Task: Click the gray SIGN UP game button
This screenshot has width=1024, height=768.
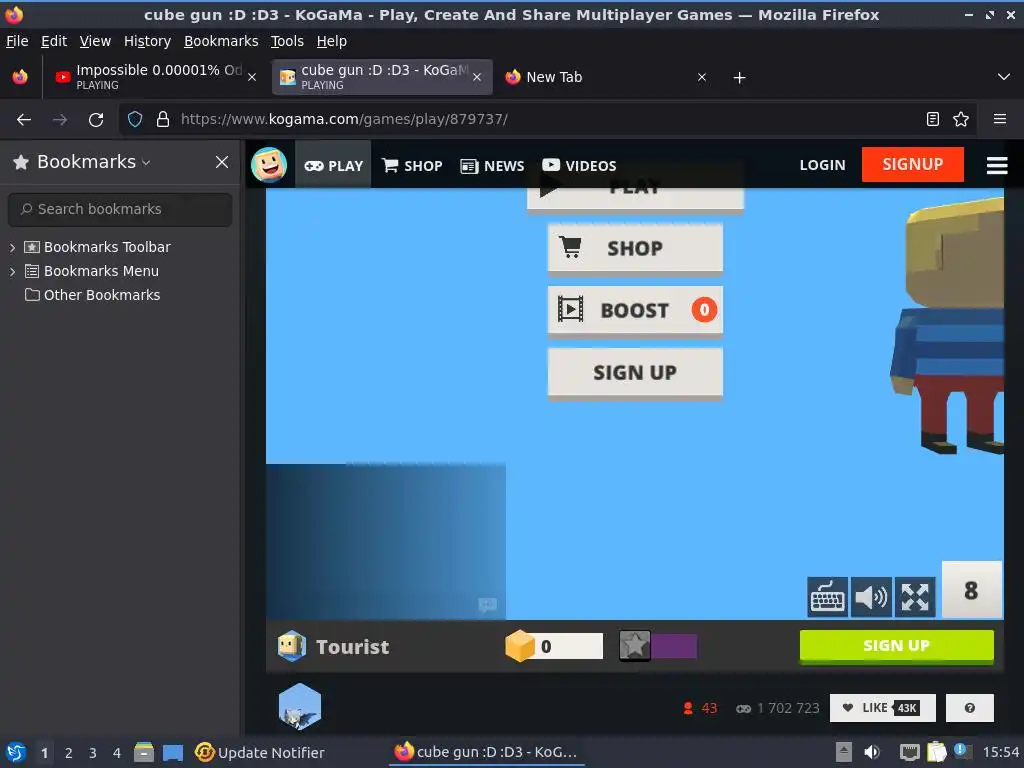Action: [635, 372]
